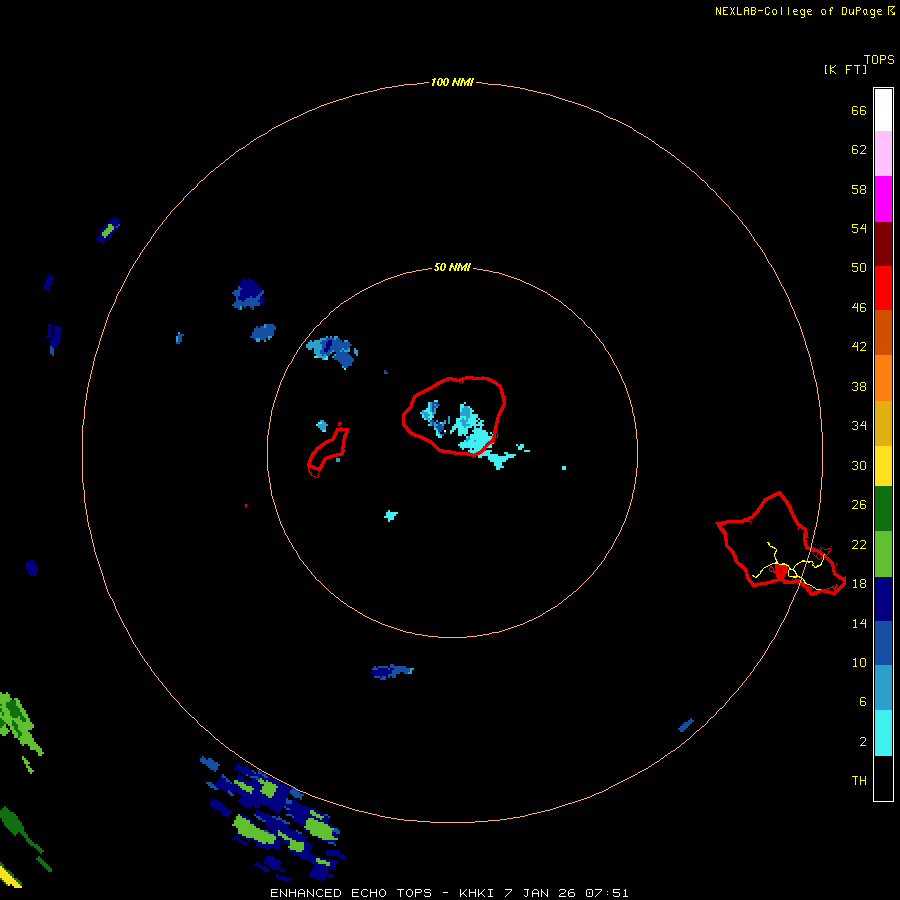Click the white color swatch in TOPS legend
The height and width of the screenshot is (900, 900).
tap(883, 110)
